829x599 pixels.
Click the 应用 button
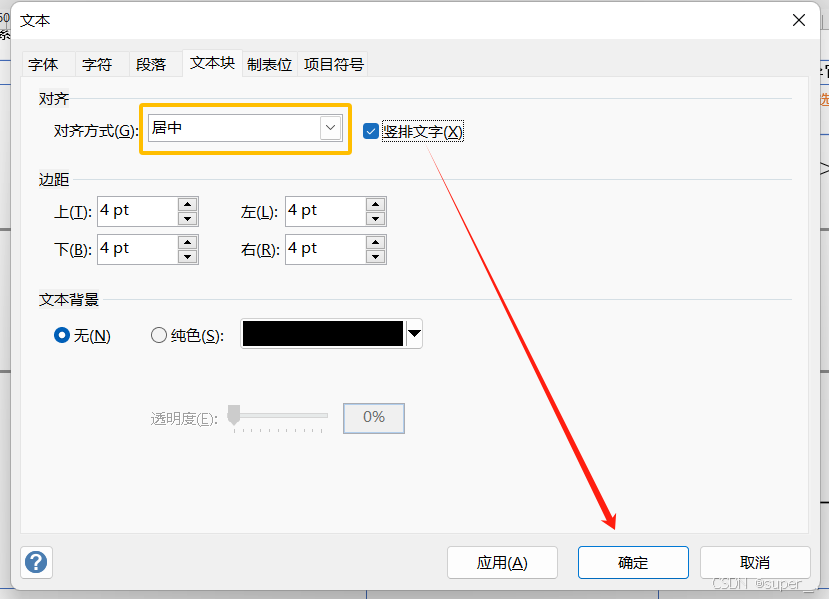point(502,562)
